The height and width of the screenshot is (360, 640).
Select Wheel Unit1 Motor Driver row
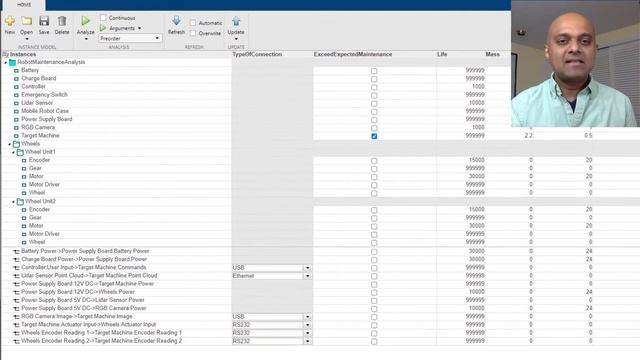[44, 184]
